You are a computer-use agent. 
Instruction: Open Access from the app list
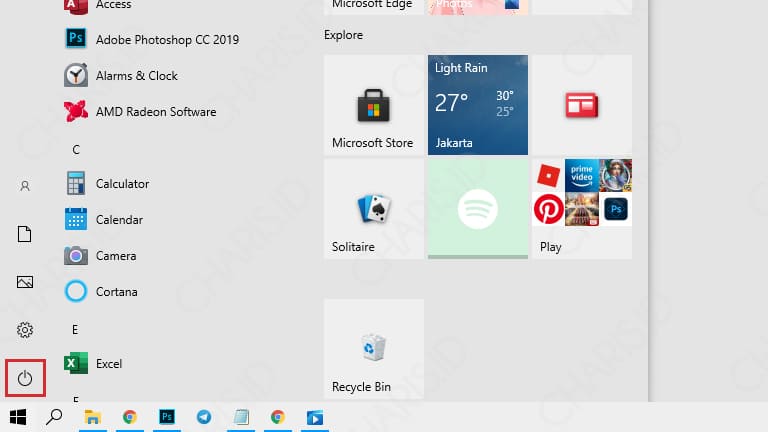[x=98, y=5]
